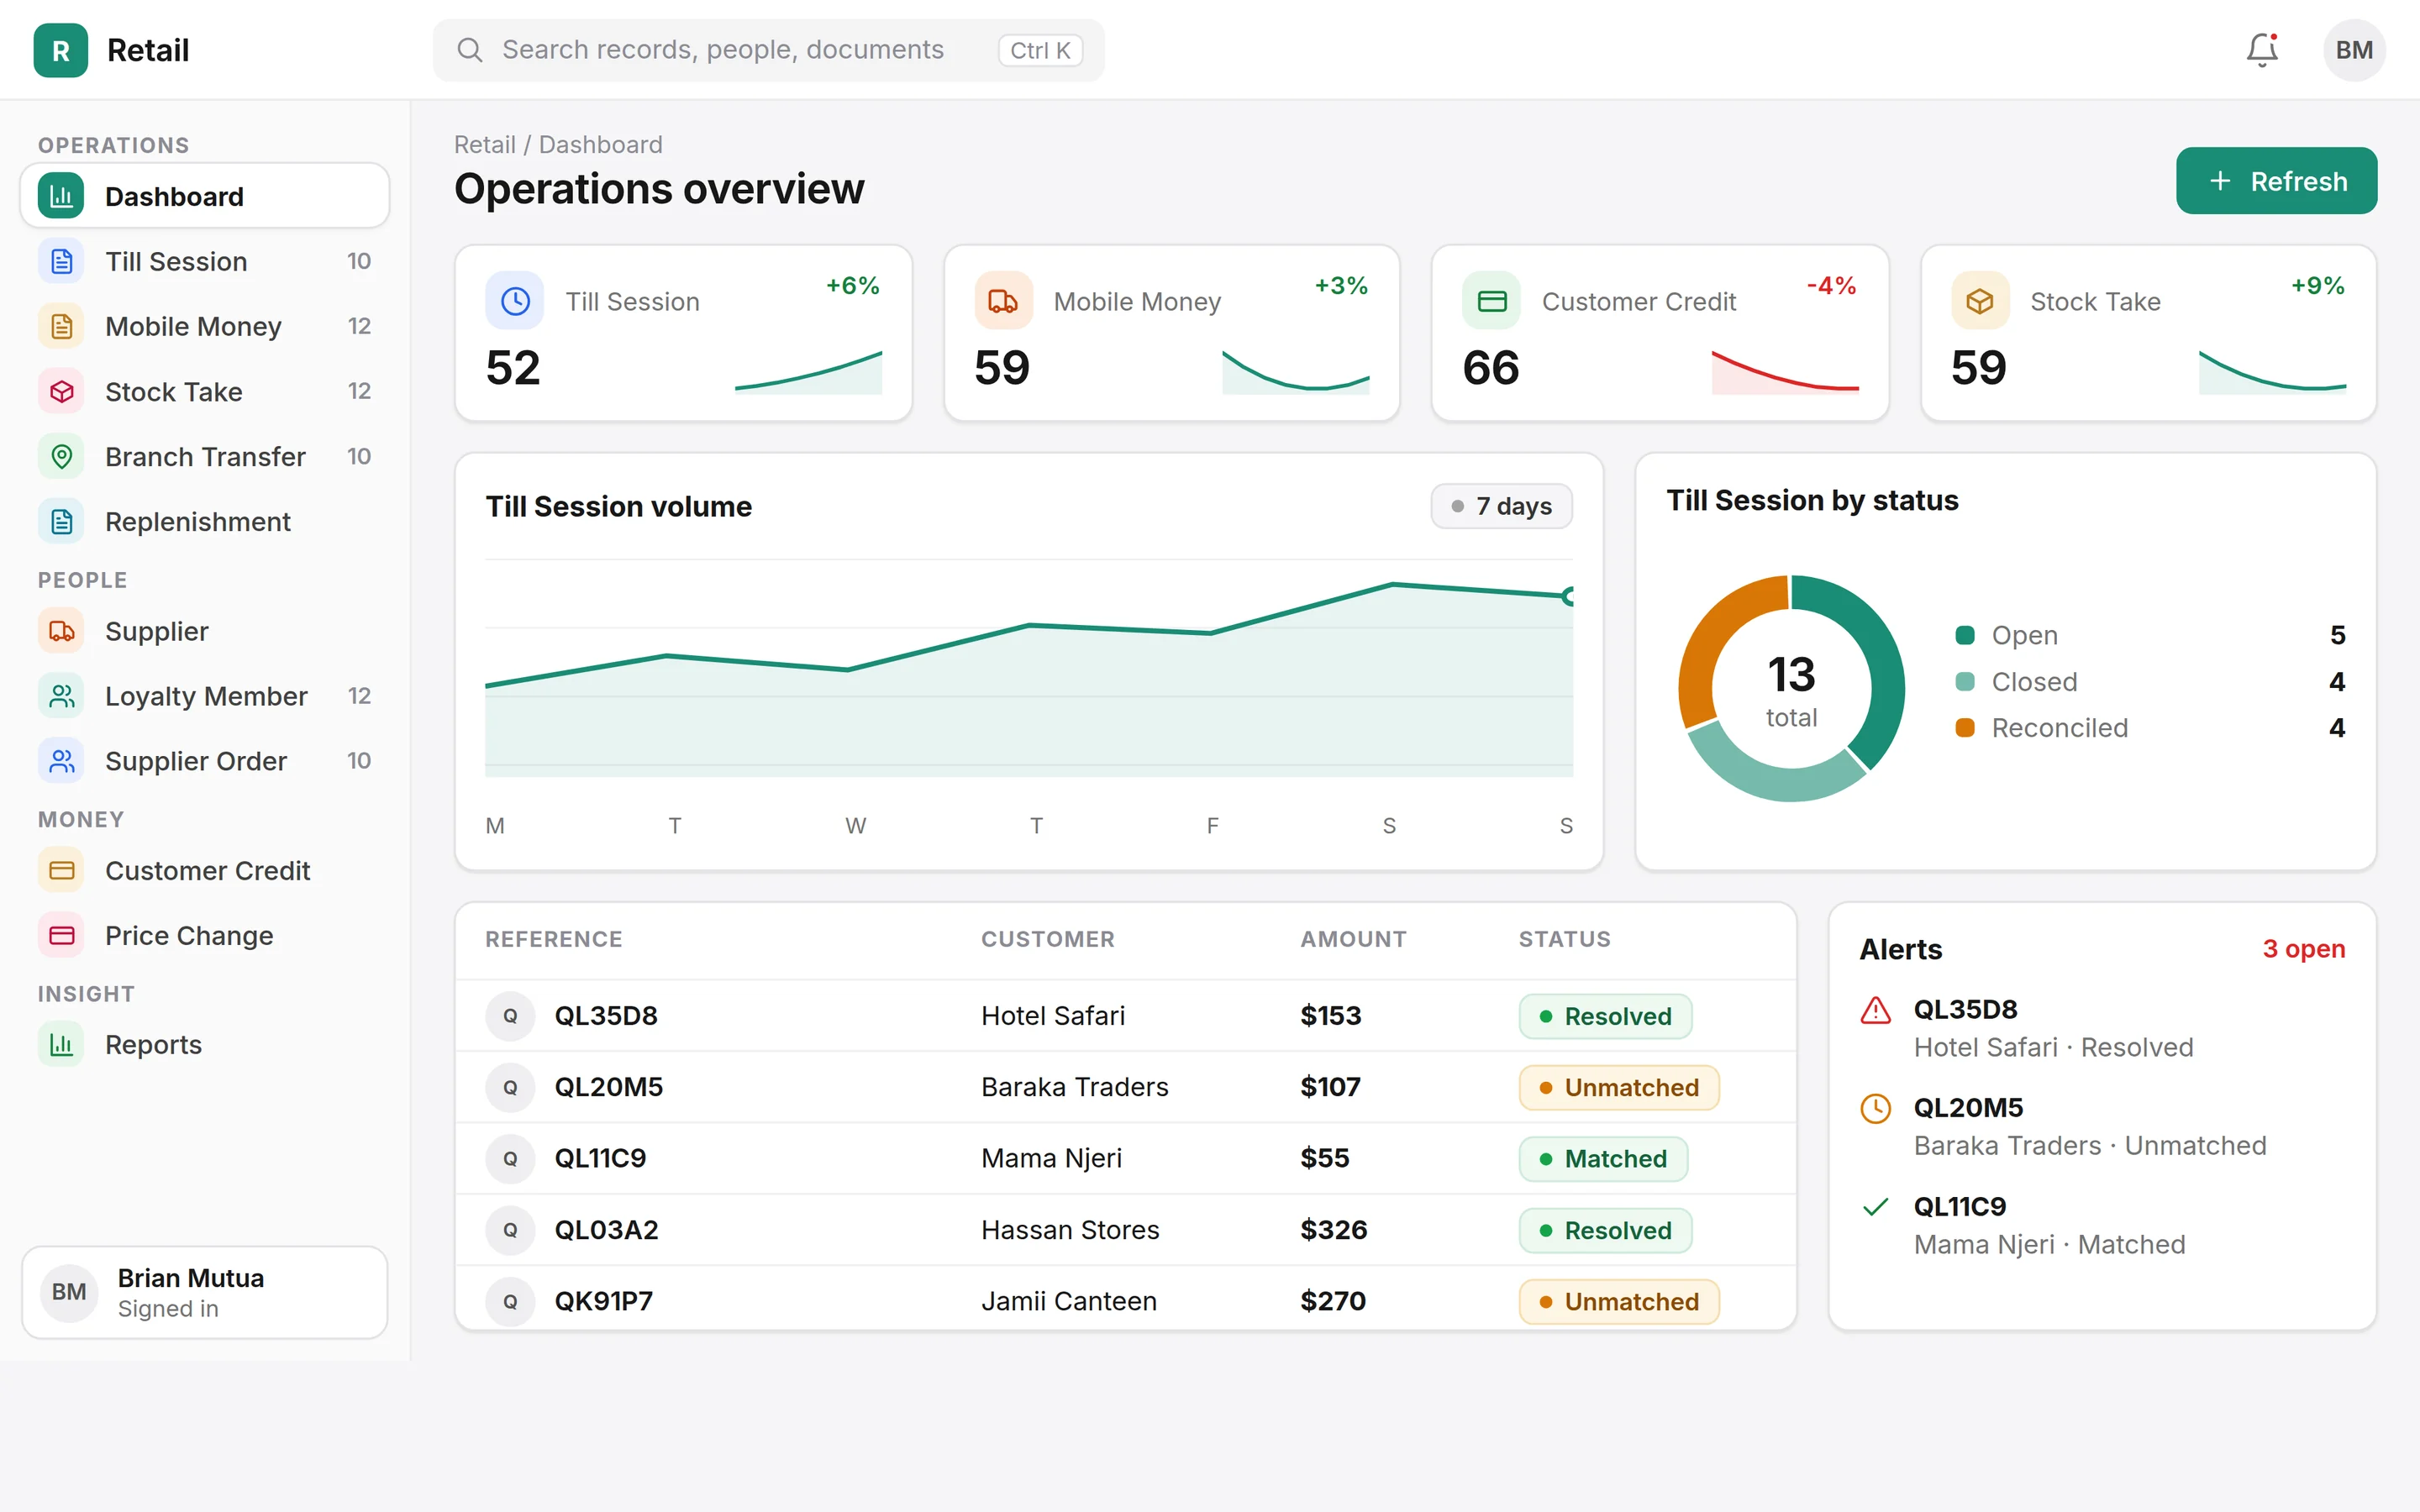Click the Customer Credit summary card value 66
The width and height of the screenshot is (2420, 1512).
click(1490, 368)
